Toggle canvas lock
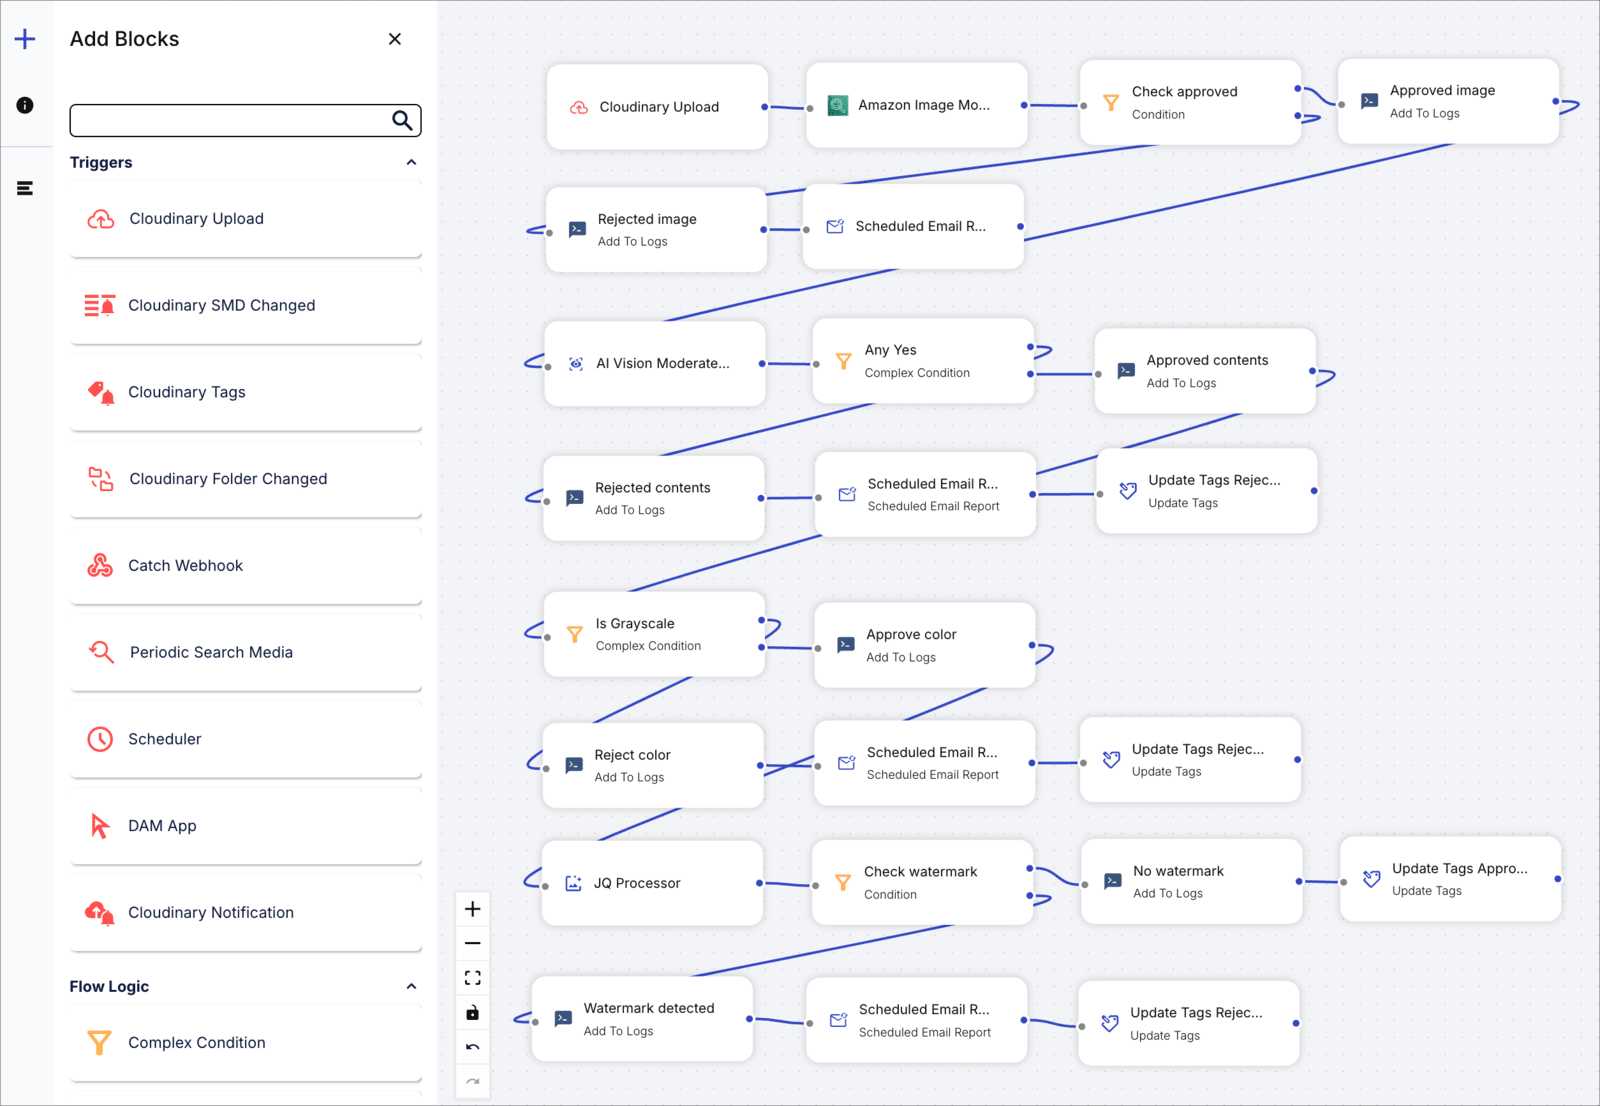 pos(473,1013)
